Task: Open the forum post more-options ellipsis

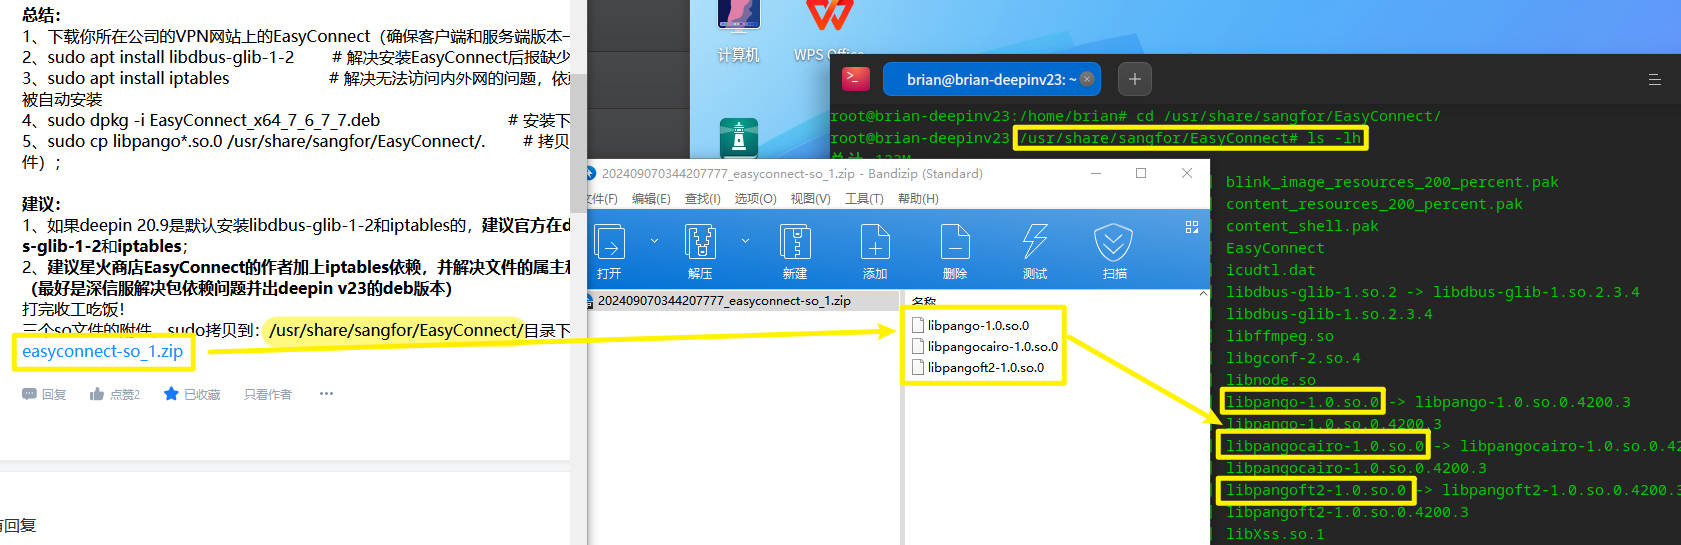Action: tap(326, 394)
